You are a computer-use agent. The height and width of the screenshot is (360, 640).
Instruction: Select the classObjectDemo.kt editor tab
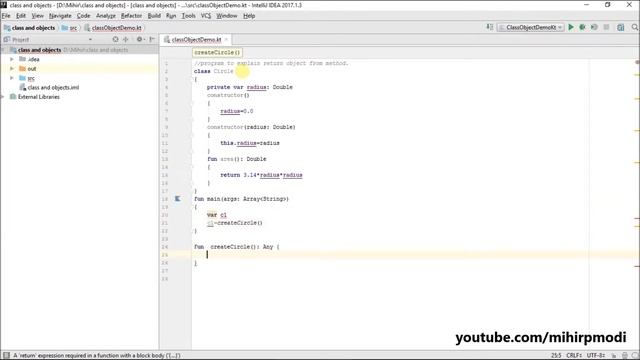click(x=196, y=40)
